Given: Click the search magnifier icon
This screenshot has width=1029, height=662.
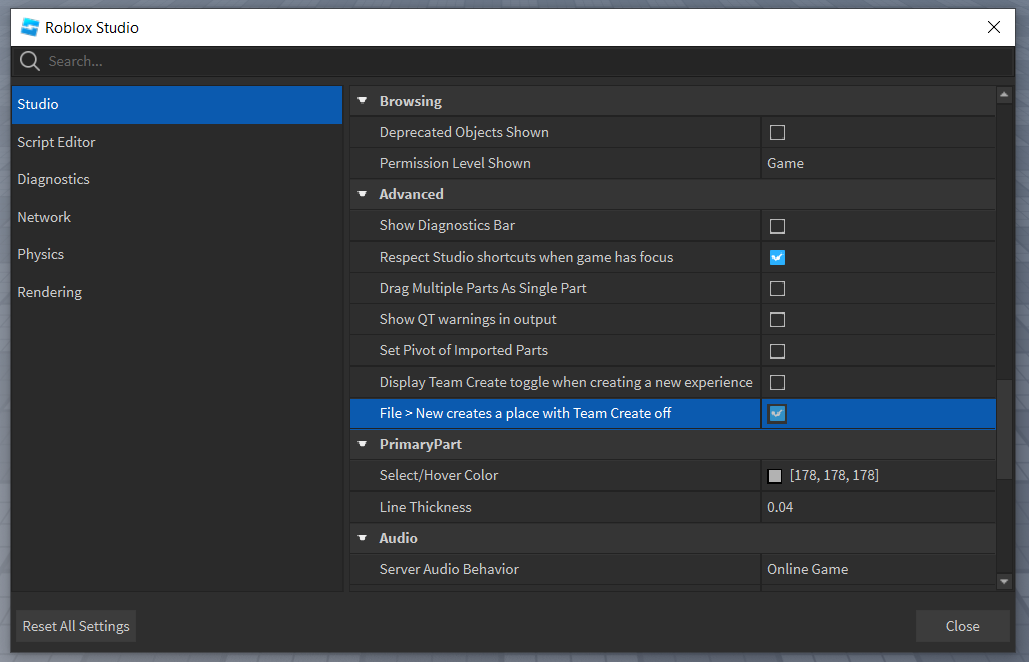Looking at the screenshot, I should [30, 61].
